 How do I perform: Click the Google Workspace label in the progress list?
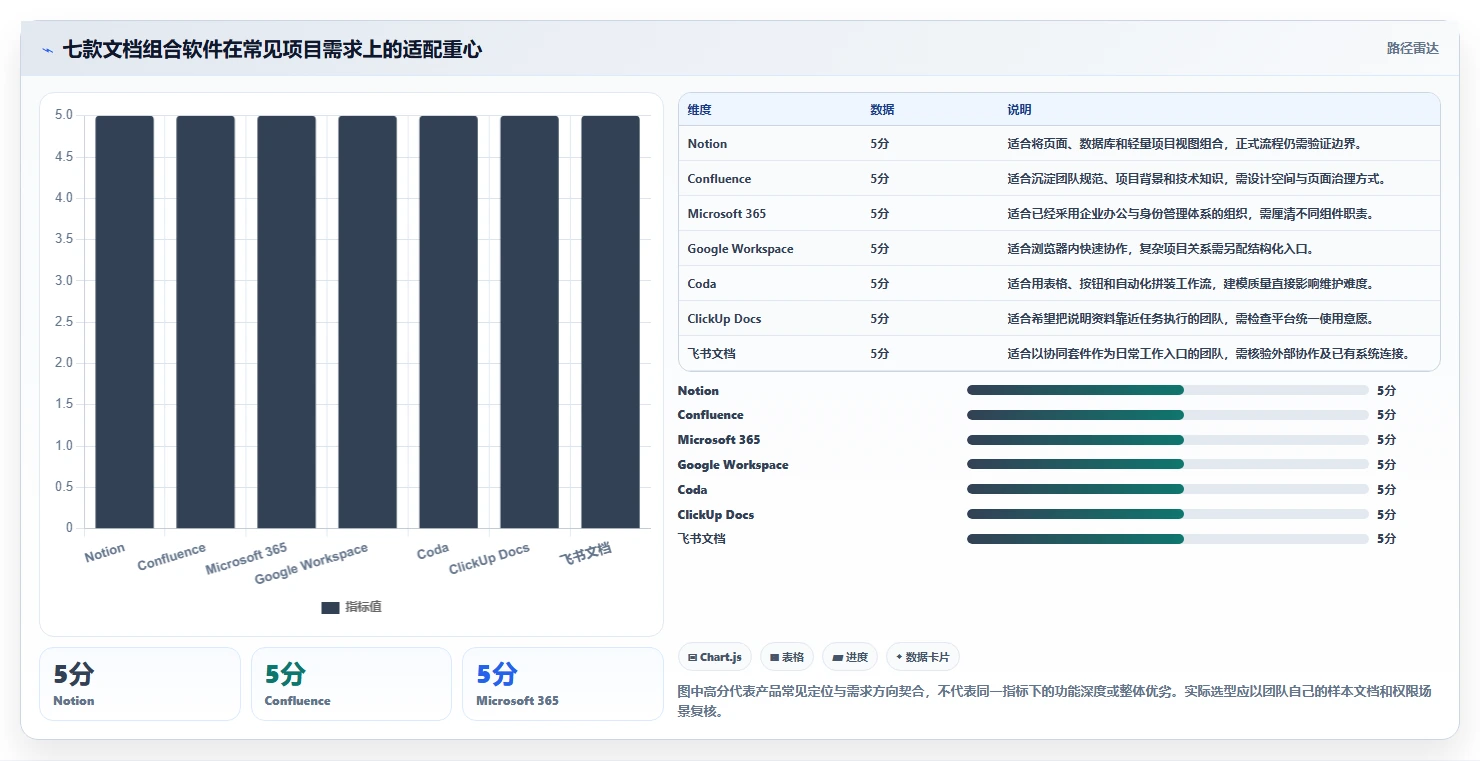[x=733, y=465]
